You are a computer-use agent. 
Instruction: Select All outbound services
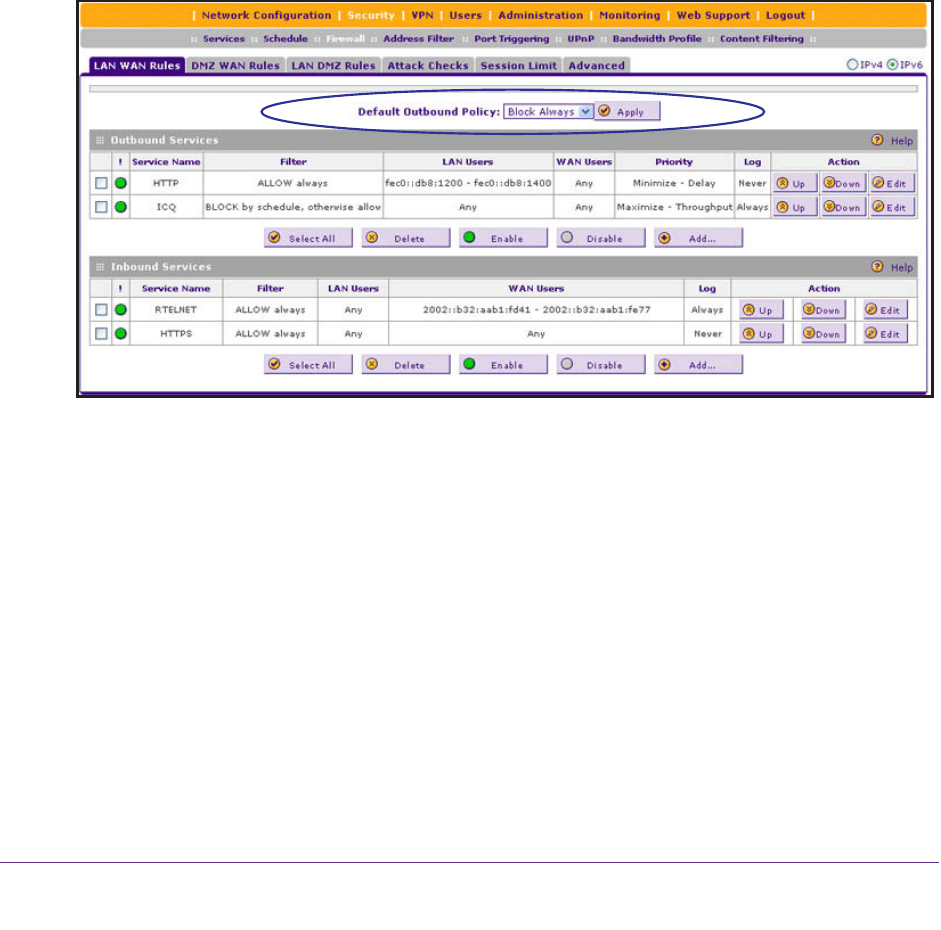(308, 238)
